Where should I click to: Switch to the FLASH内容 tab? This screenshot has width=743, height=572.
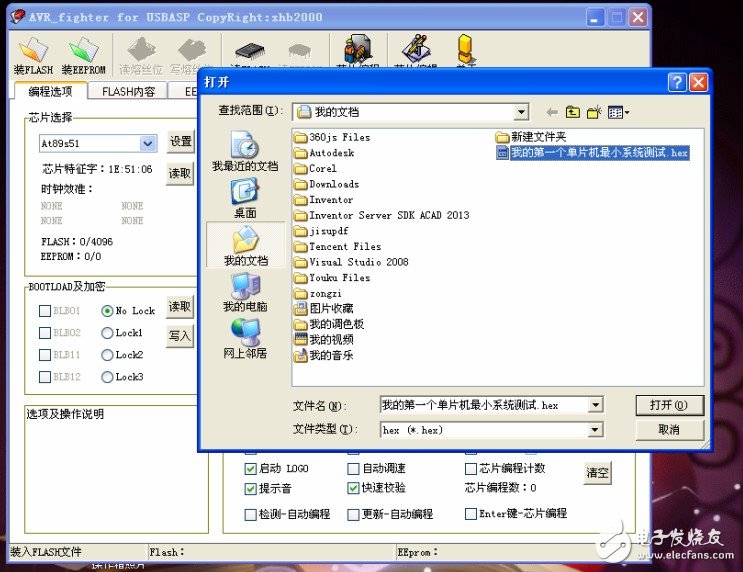point(129,91)
